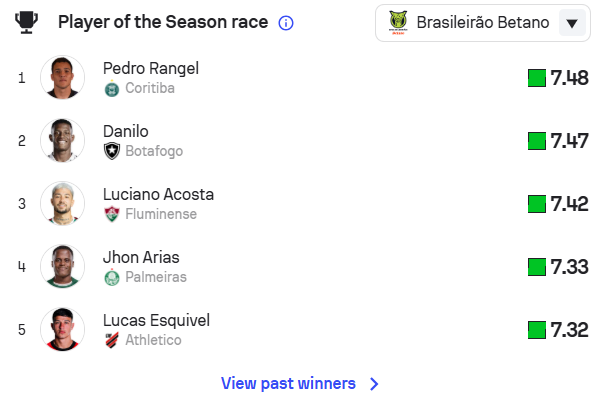Click the green square beside rating 7.32
Viewport: 605px width, 408px height.
(x=536, y=329)
